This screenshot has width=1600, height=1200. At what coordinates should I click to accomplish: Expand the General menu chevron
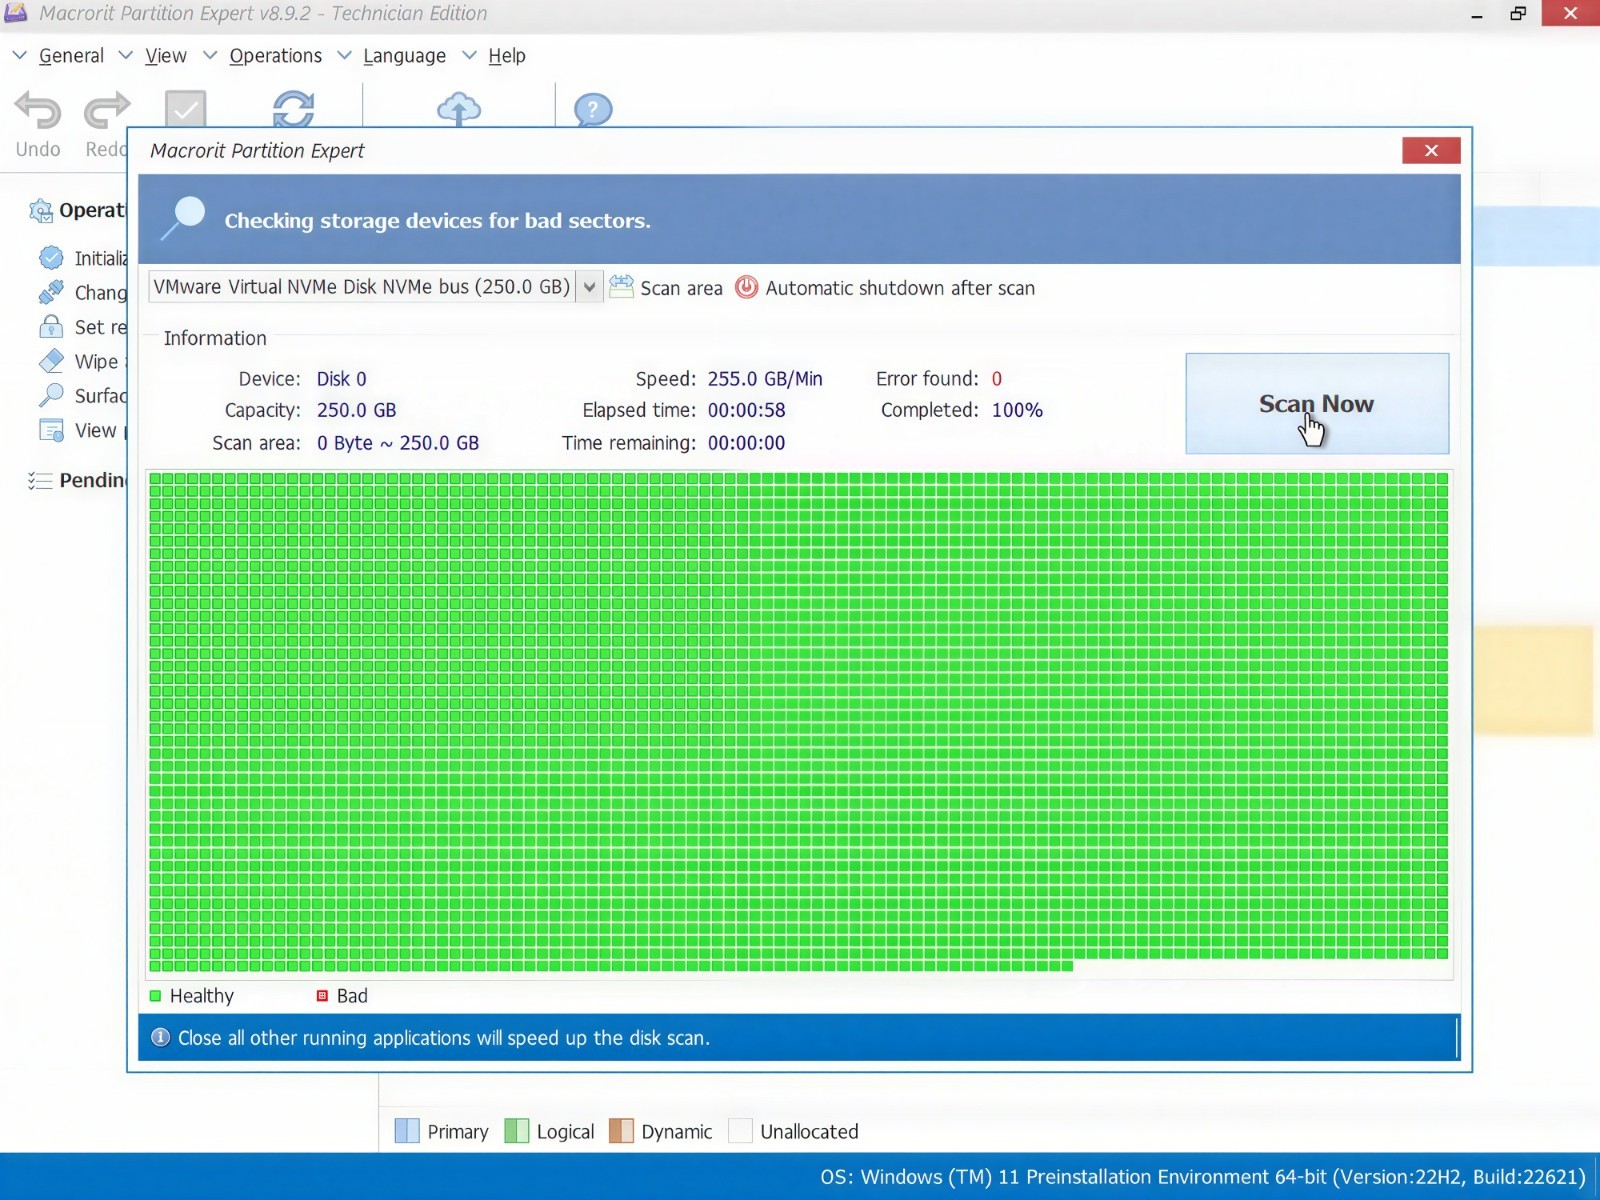[19, 55]
